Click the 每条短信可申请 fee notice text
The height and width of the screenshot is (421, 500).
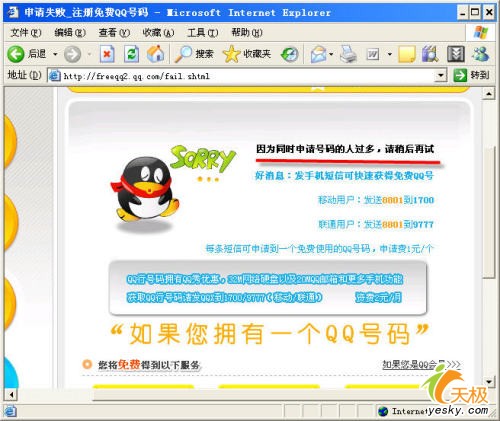(x=319, y=249)
